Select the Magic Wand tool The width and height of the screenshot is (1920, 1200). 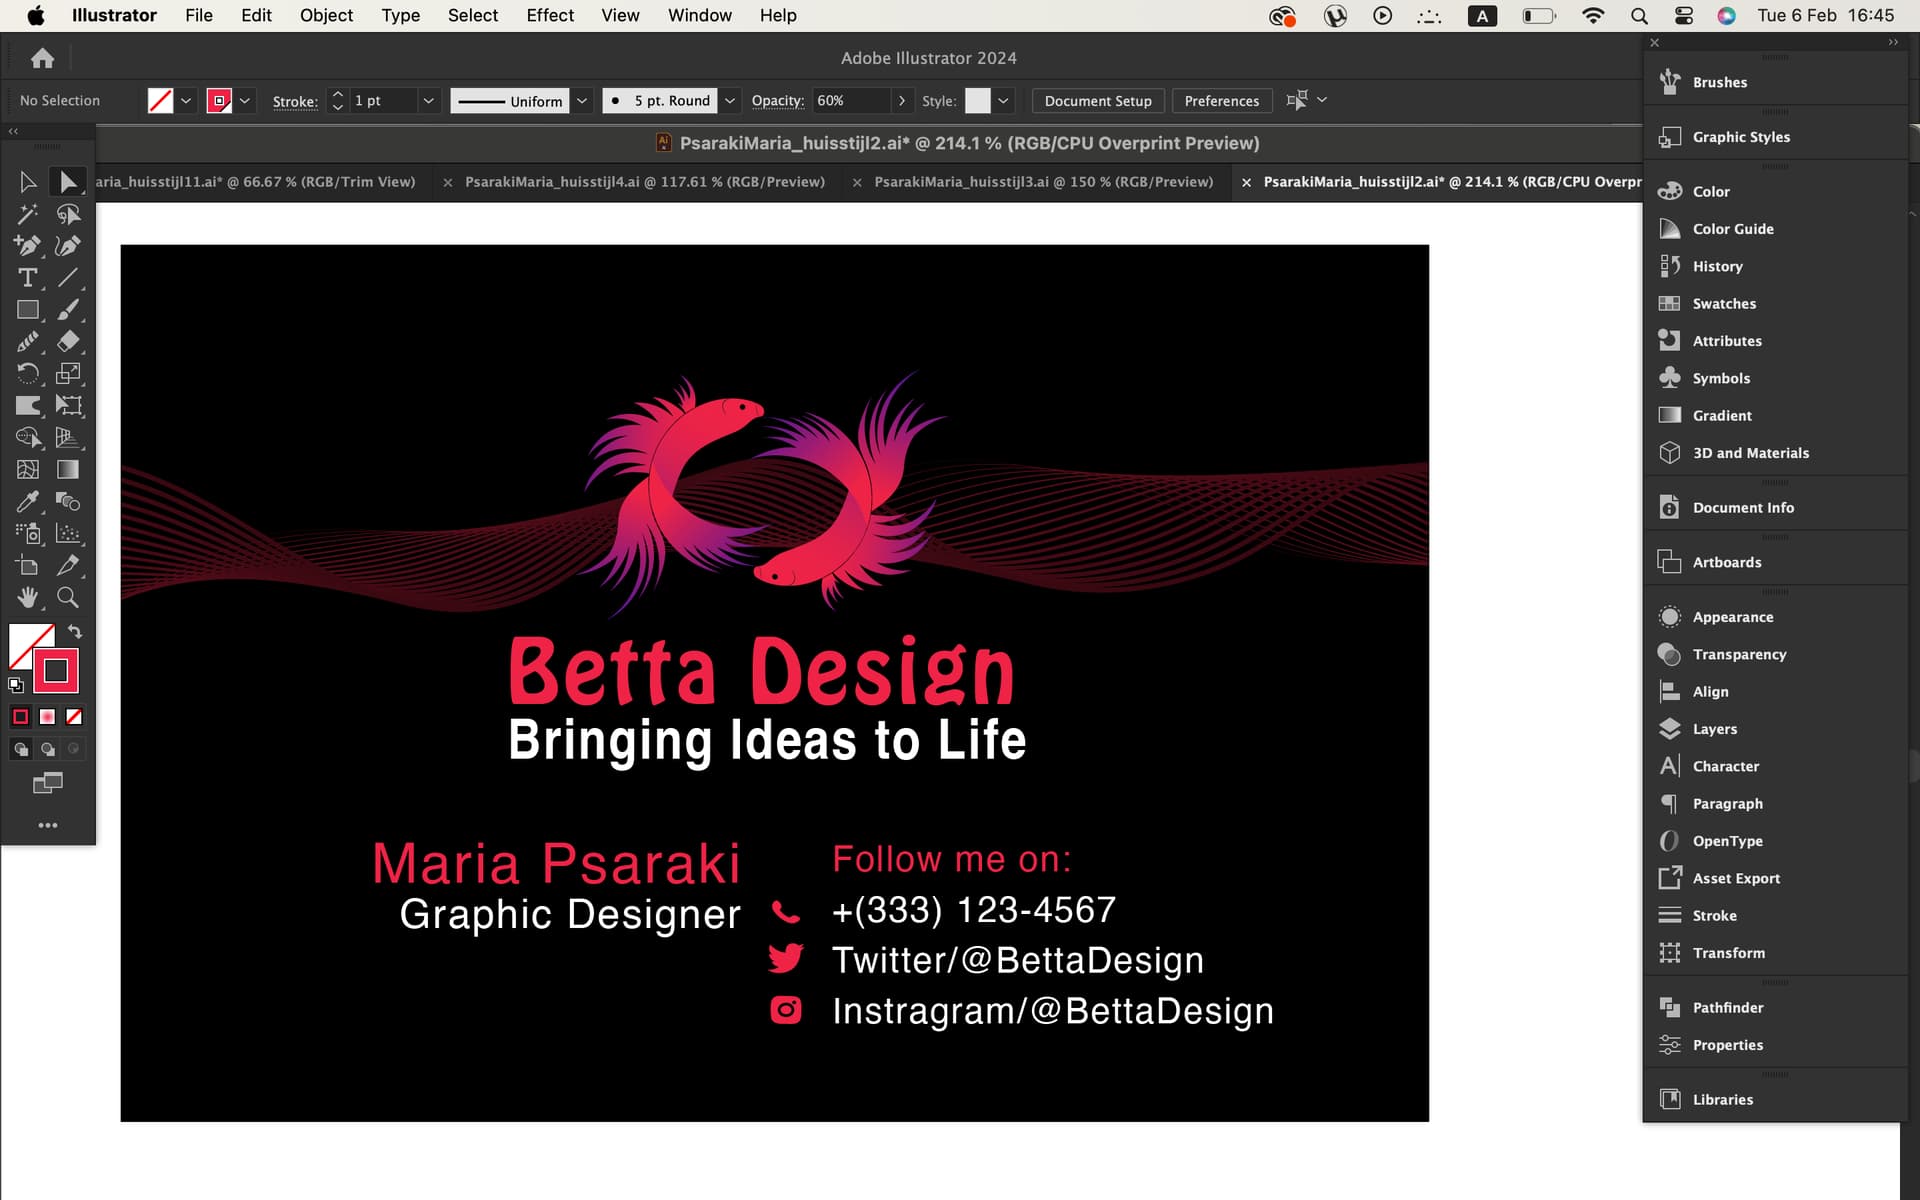click(x=27, y=214)
